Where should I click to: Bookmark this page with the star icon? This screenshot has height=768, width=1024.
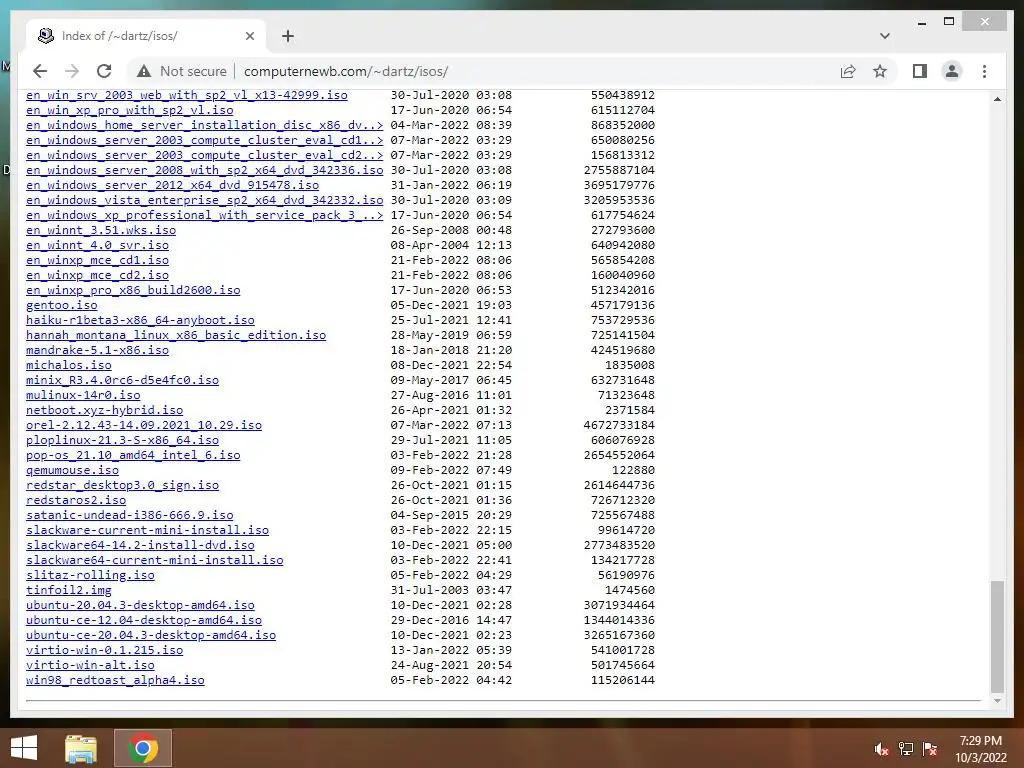click(x=880, y=71)
